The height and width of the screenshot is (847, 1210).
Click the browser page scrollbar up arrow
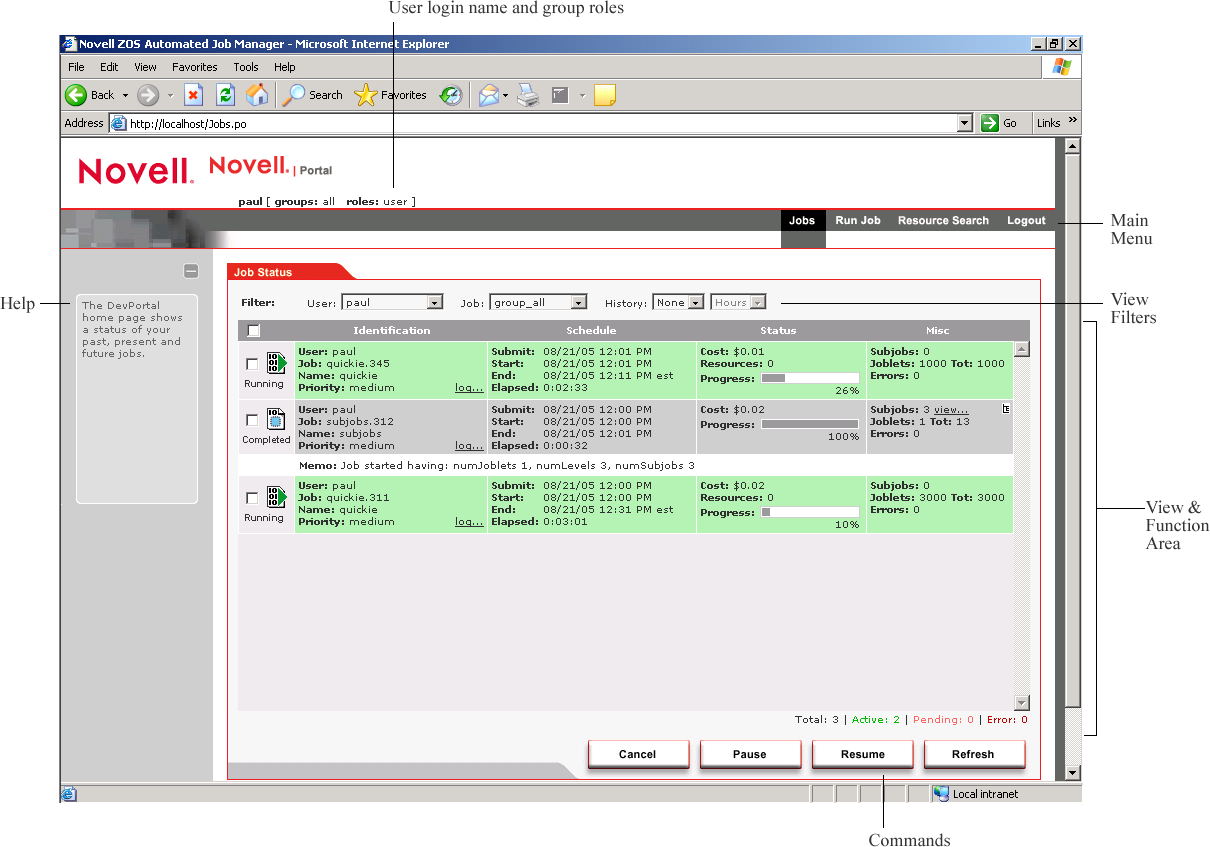tap(1073, 146)
